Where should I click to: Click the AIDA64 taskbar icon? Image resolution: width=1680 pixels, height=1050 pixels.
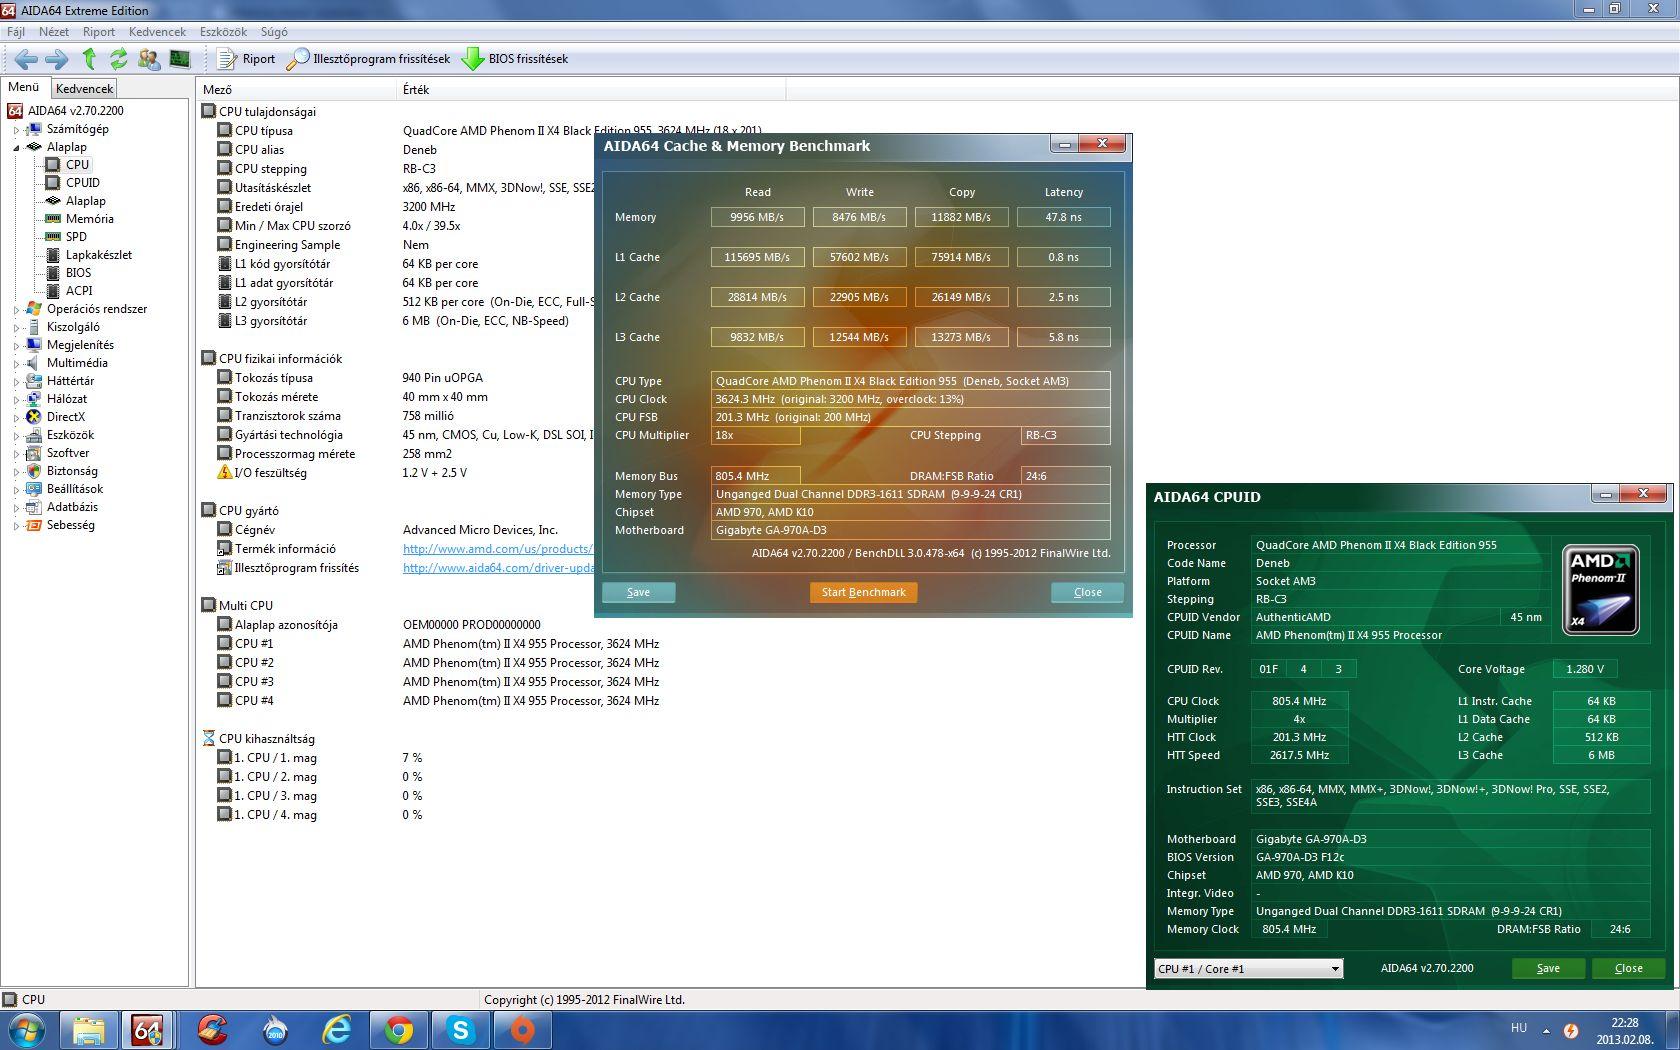[x=148, y=1030]
